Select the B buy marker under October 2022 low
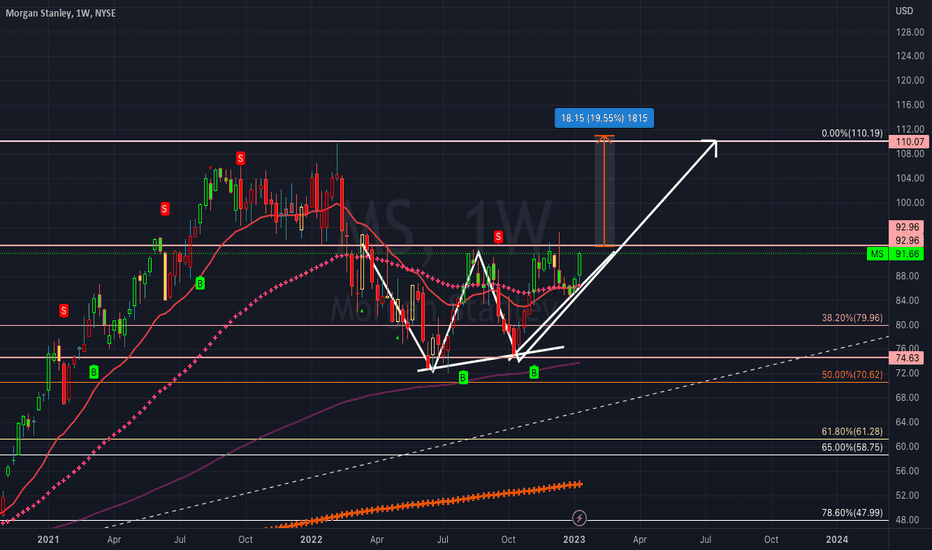 pyautogui.click(x=534, y=372)
